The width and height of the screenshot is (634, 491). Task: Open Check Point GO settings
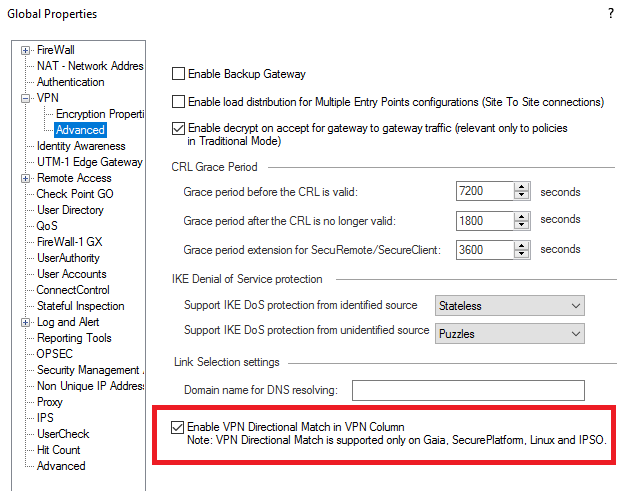click(x=75, y=194)
